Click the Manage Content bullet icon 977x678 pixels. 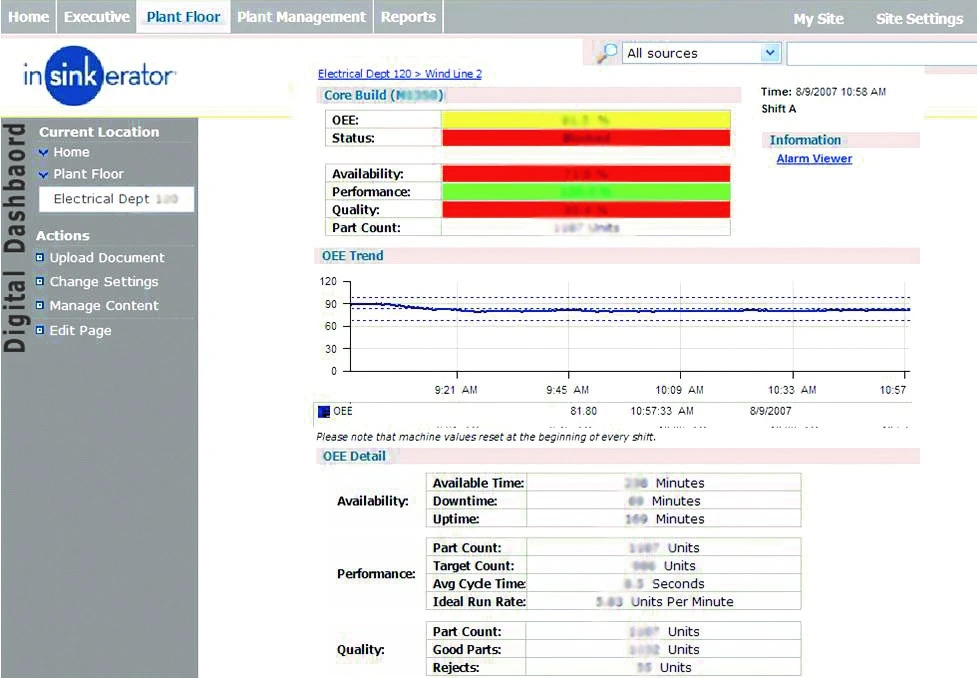tap(40, 306)
